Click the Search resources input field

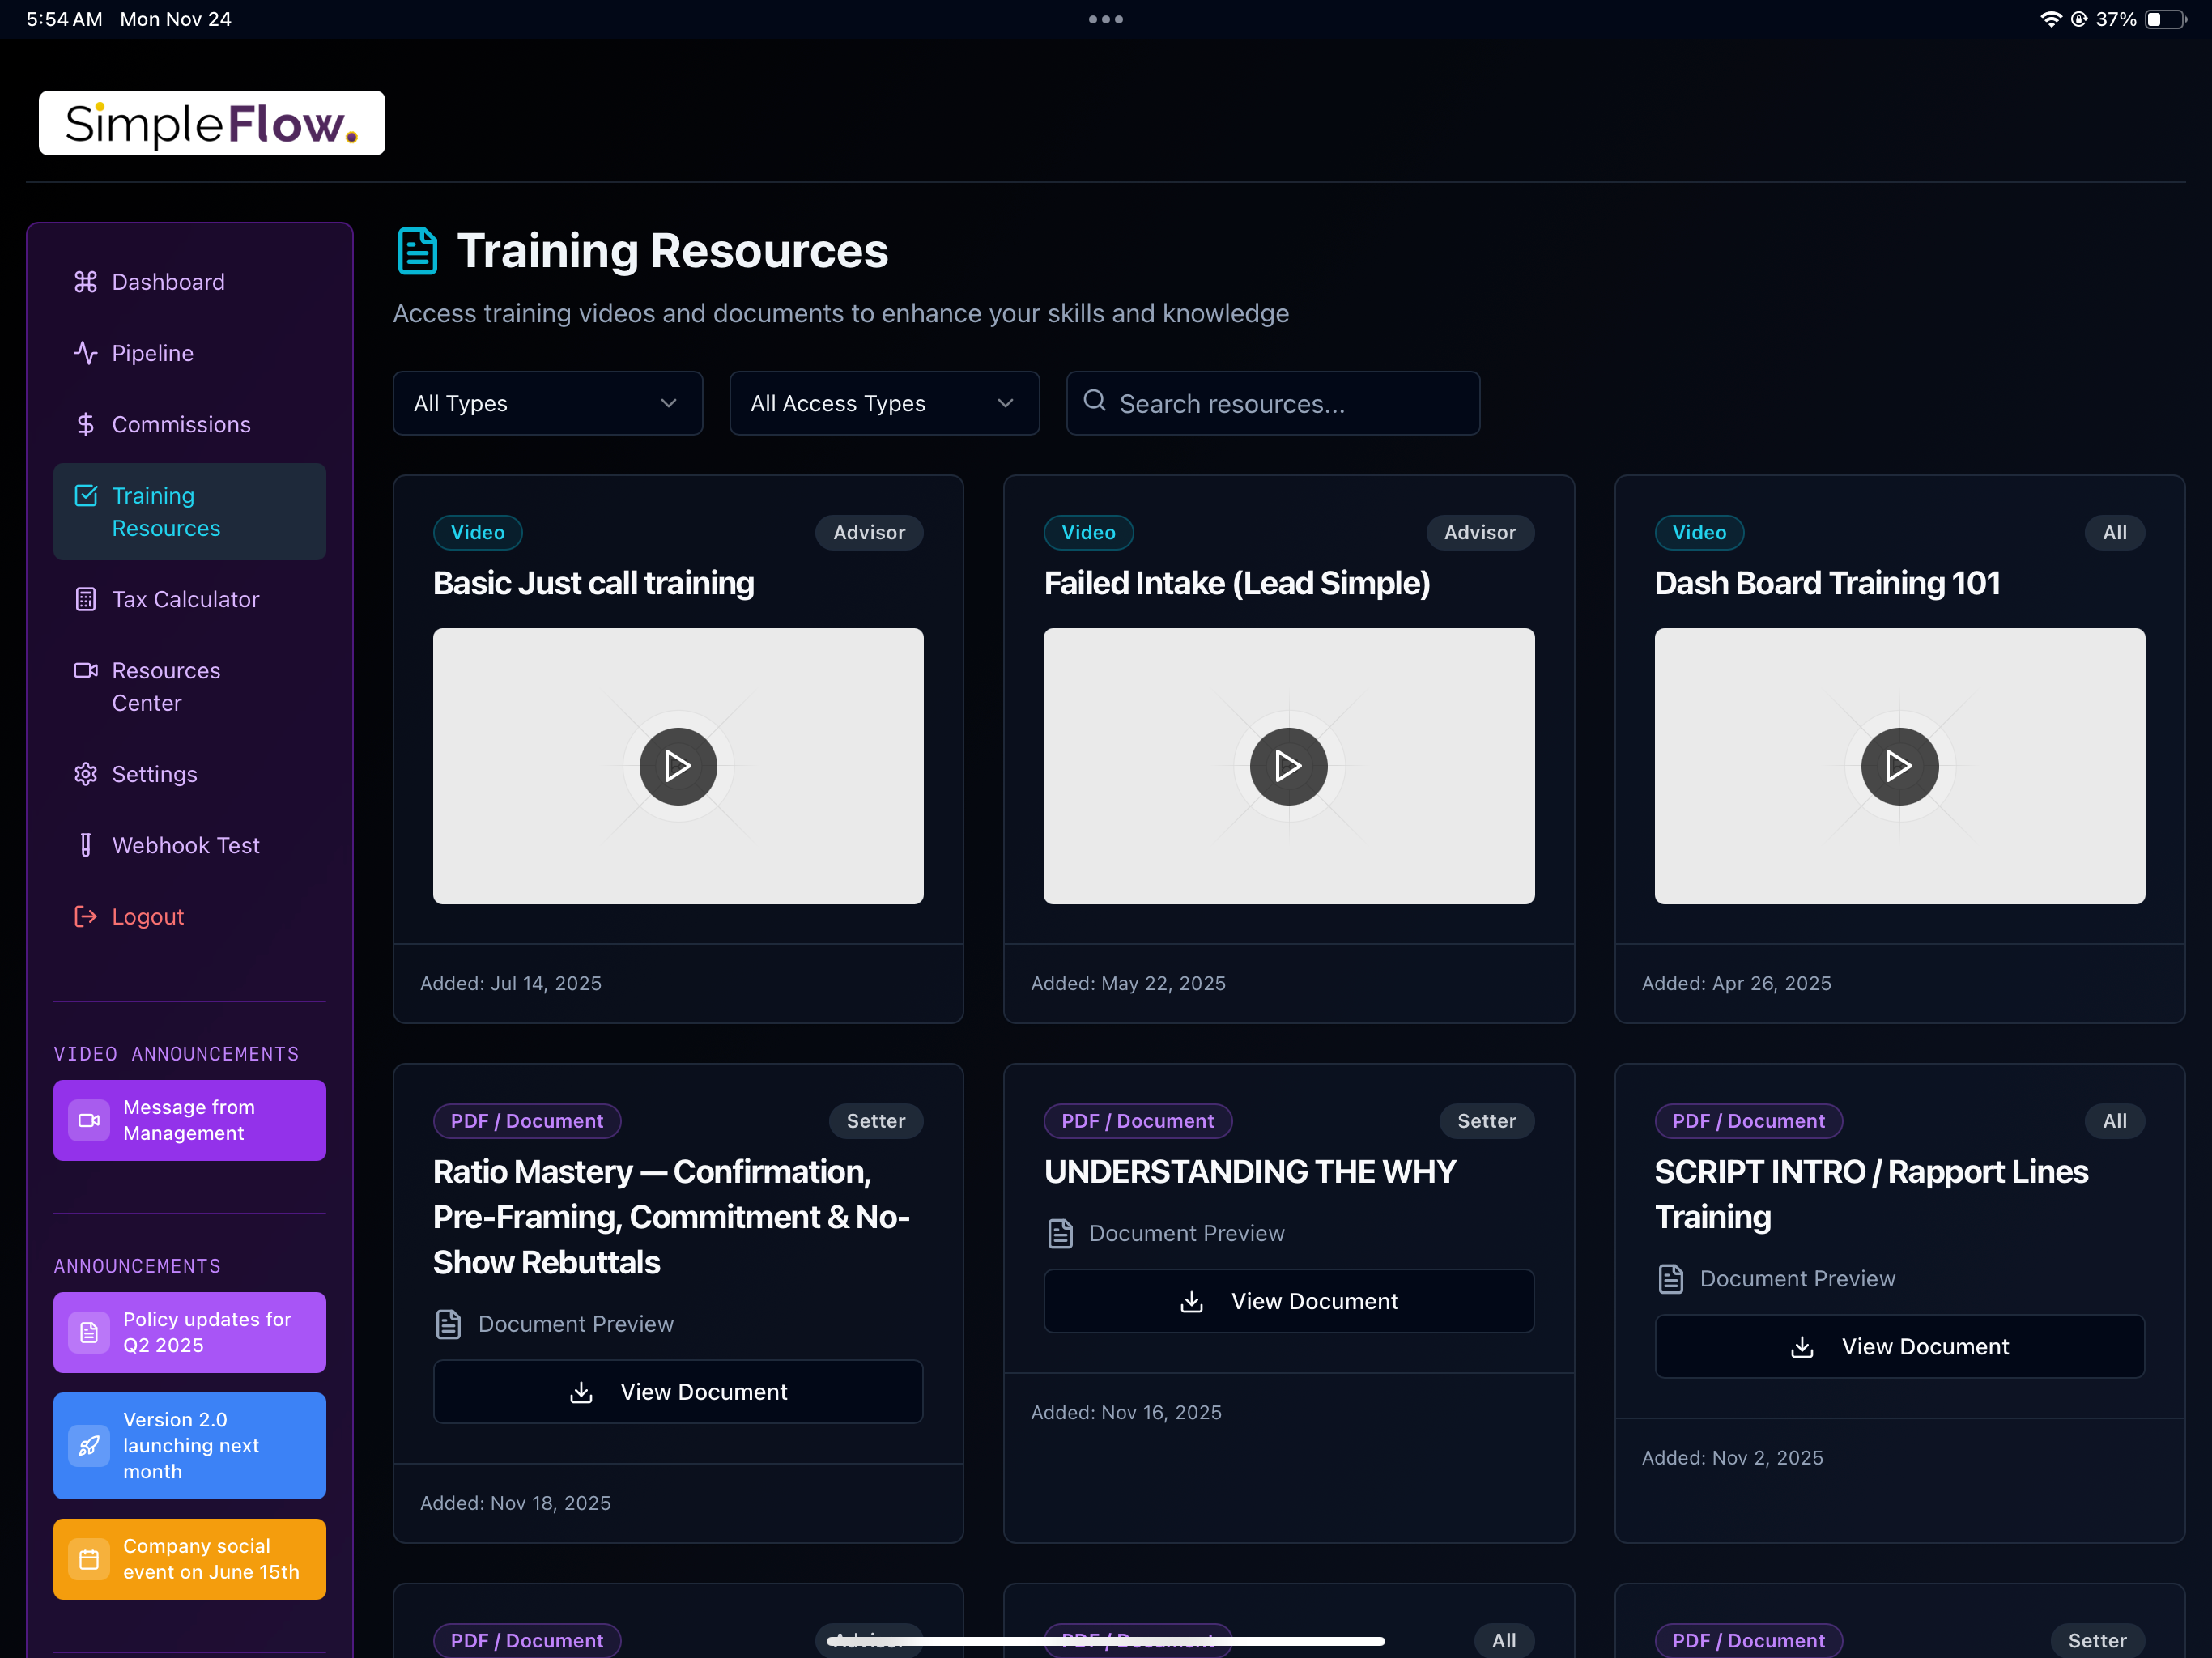pyautogui.click(x=1273, y=403)
